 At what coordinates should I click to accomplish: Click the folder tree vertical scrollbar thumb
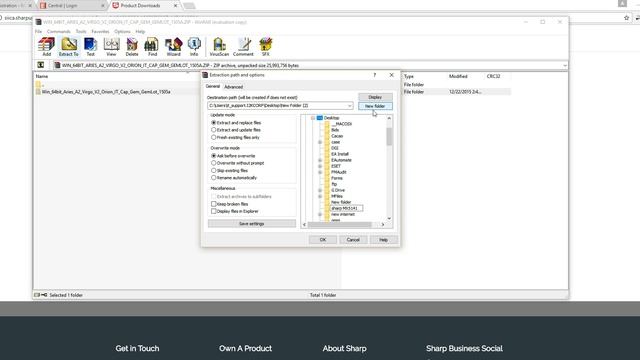(x=389, y=136)
